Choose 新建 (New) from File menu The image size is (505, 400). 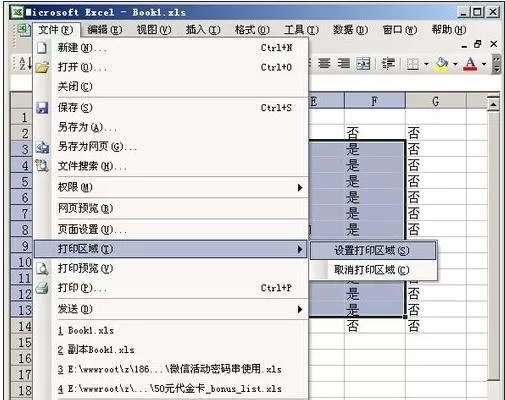pyautogui.click(x=171, y=48)
